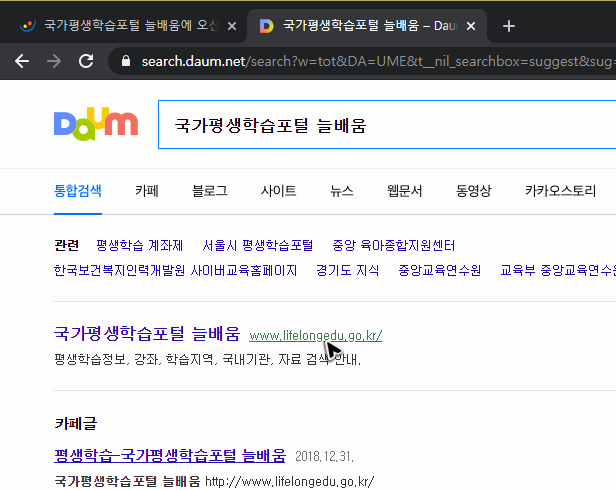Go back with the browser back arrow
Screen dimensions: 616x490
pyautogui.click(x=22, y=61)
